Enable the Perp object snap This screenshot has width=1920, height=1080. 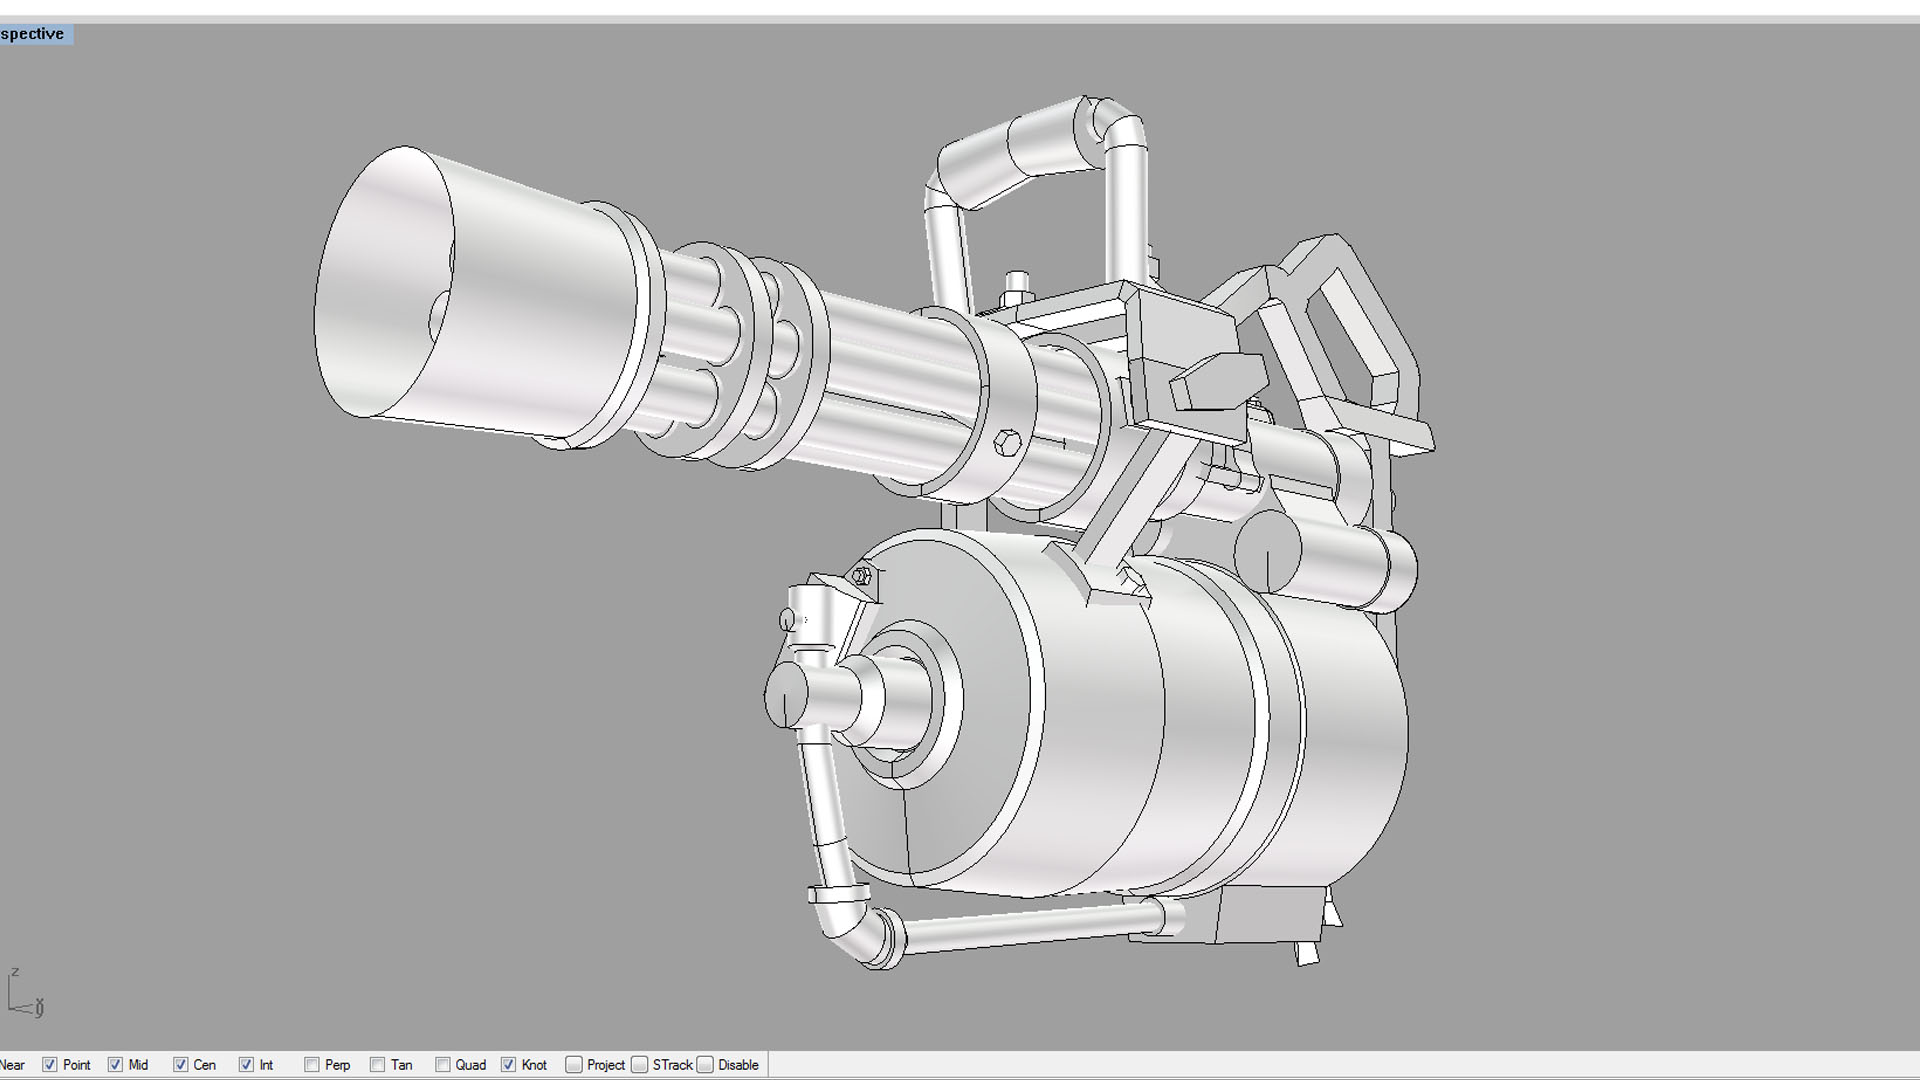(312, 1065)
